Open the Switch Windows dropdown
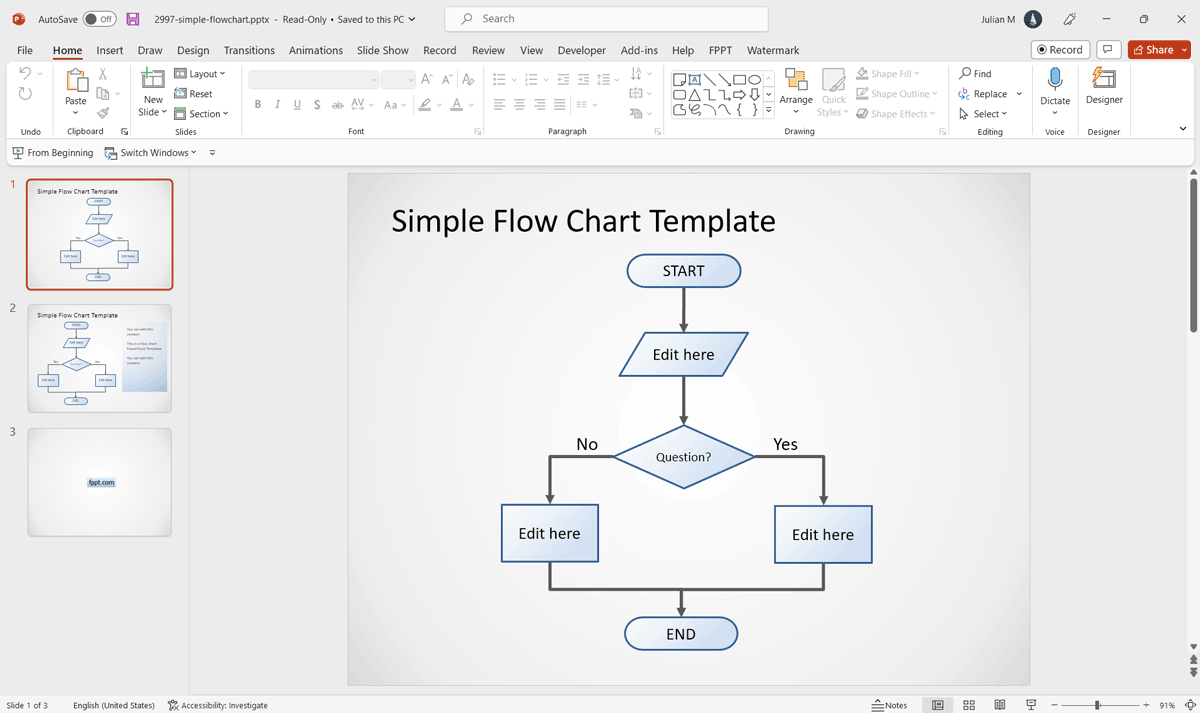This screenshot has height=713, width=1200. (150, 152)
